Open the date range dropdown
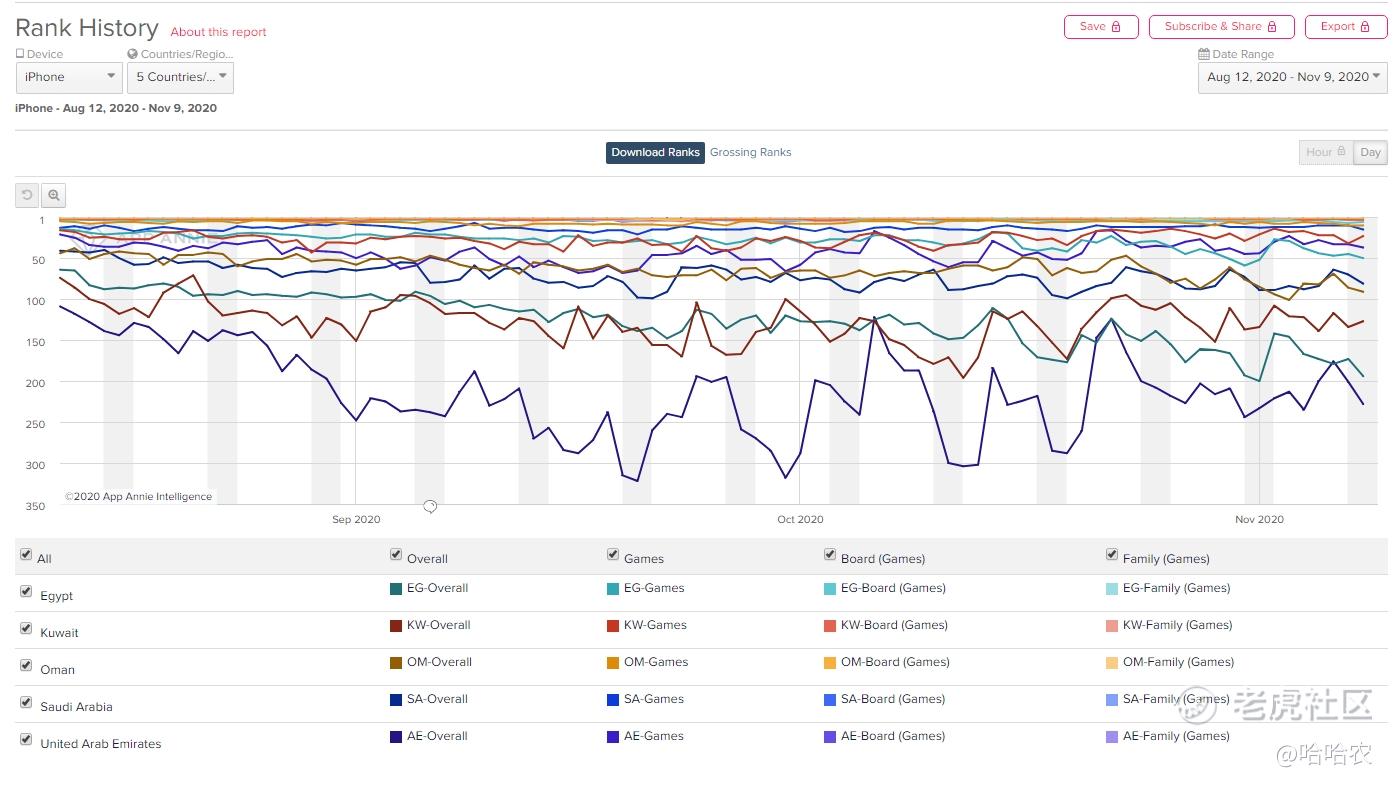 coord(1293,77)
